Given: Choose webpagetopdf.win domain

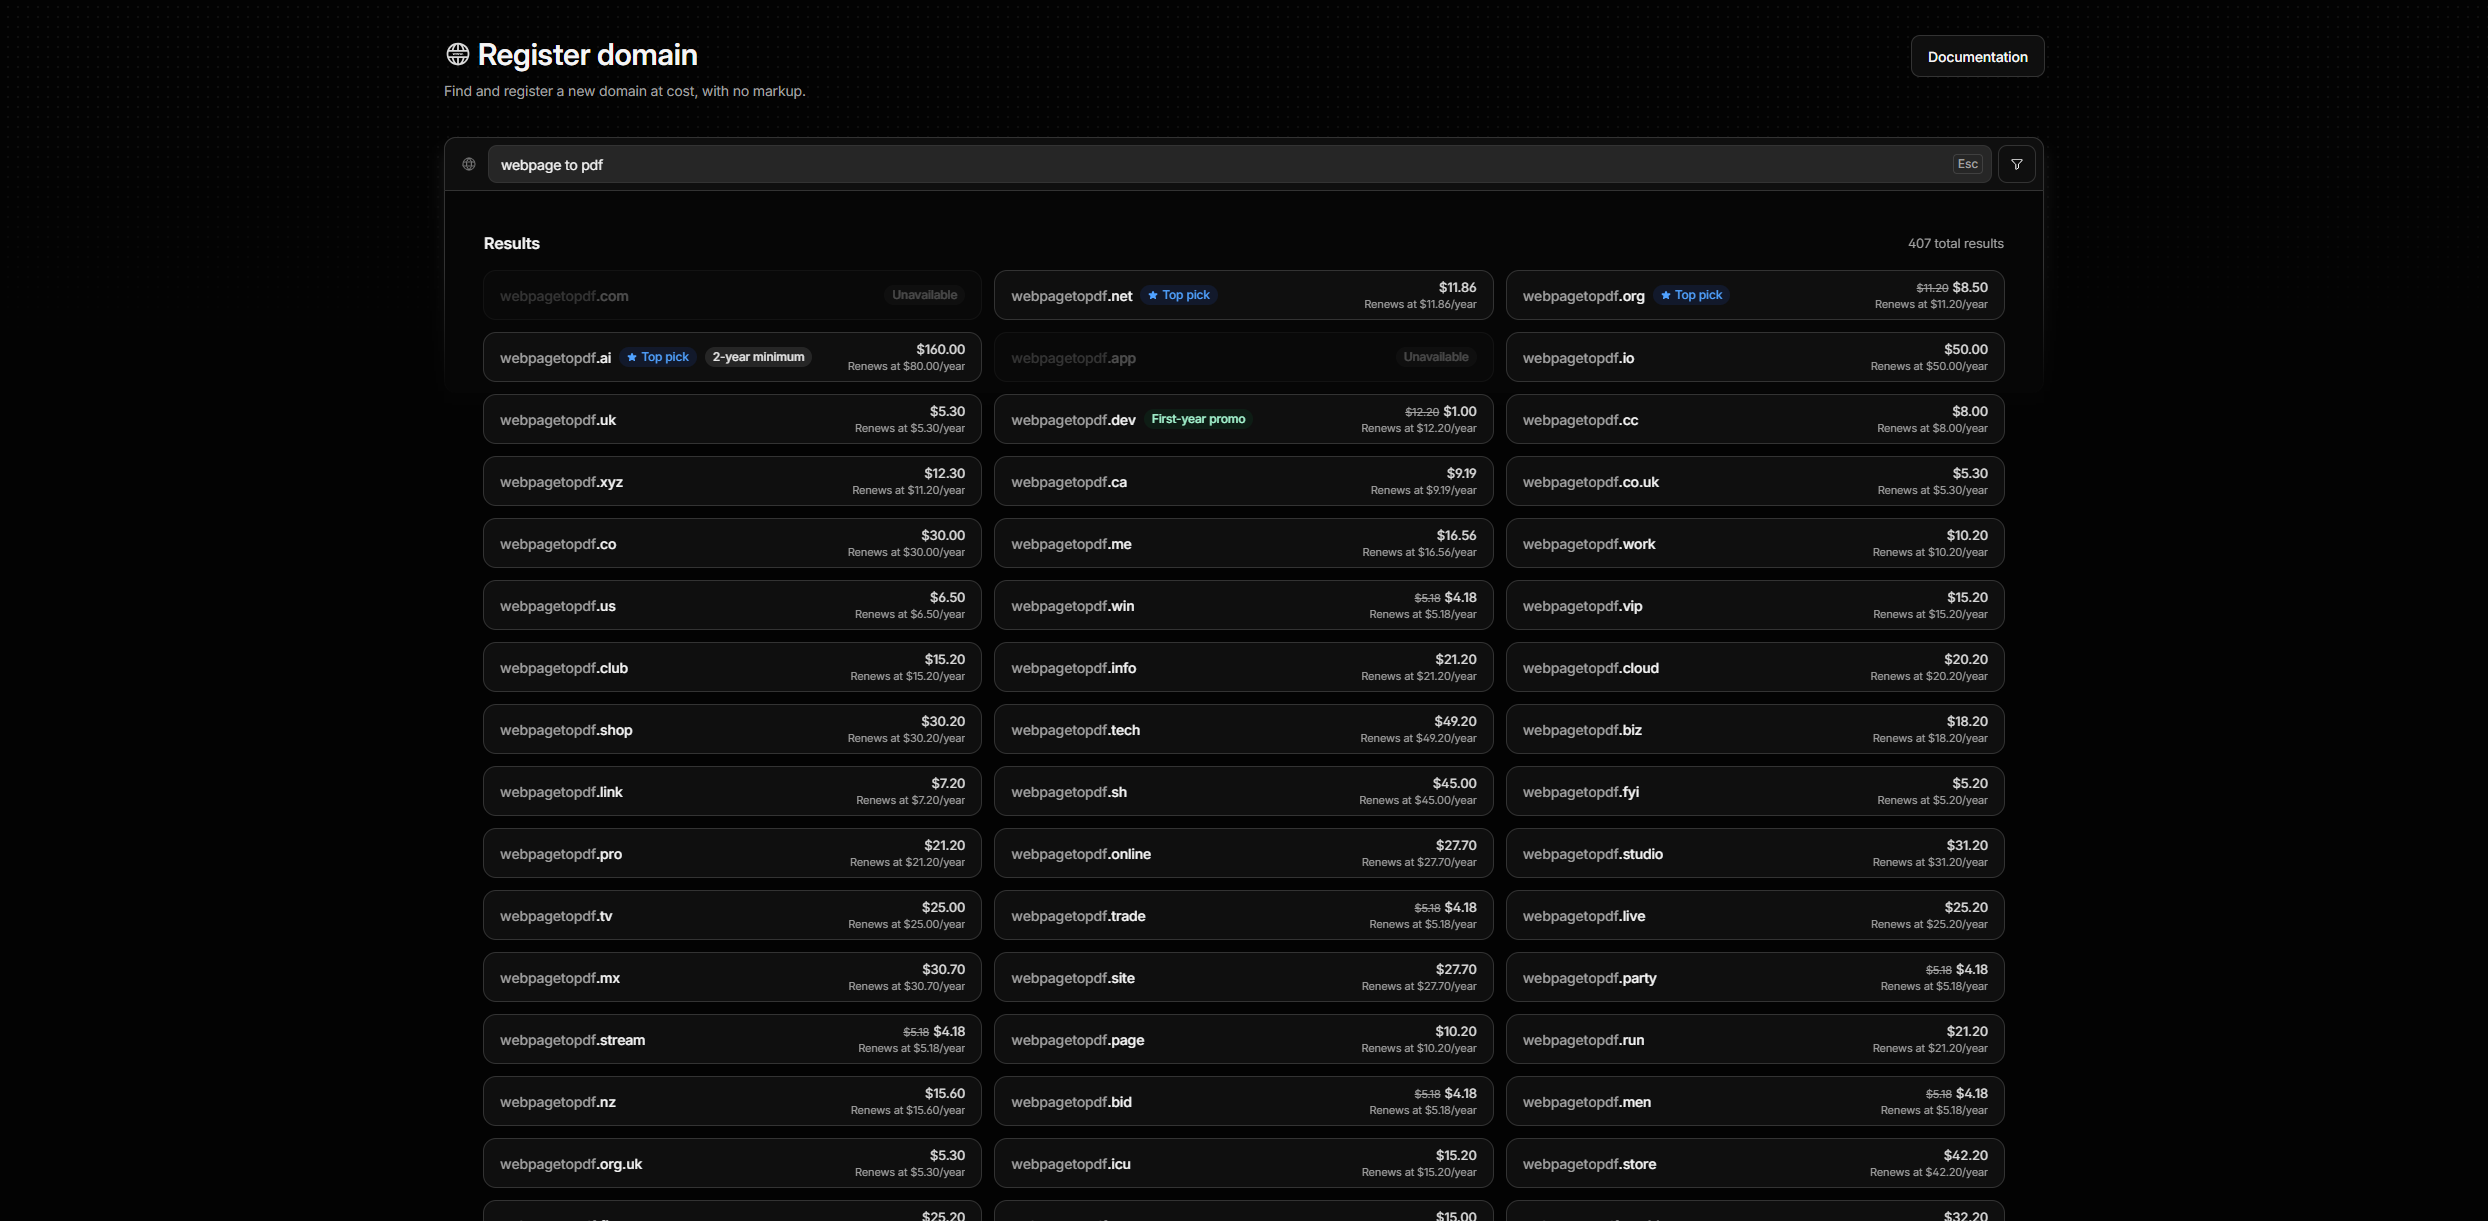Looking at the screenshot, I should (x=1243, y=605).
